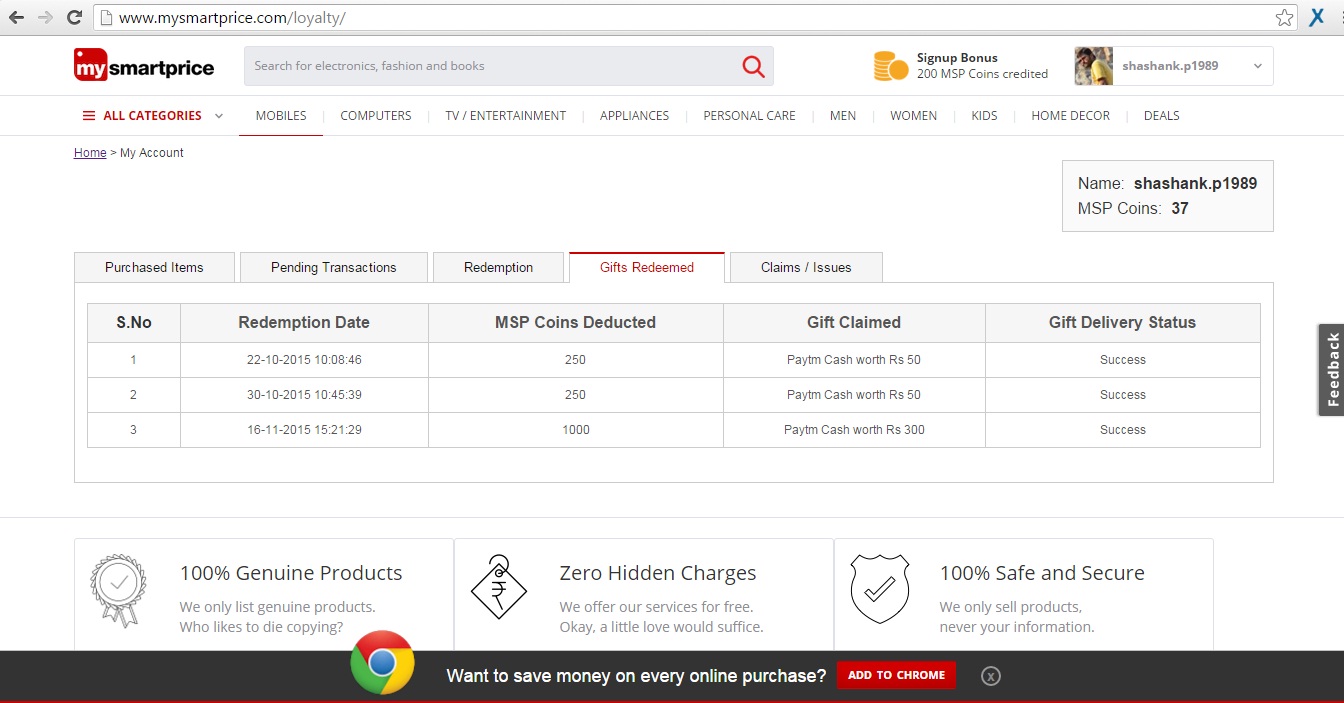The image size is (1344, 703).
Task: Click the MSP Coins Deducted column header
Action: (576, 323)
